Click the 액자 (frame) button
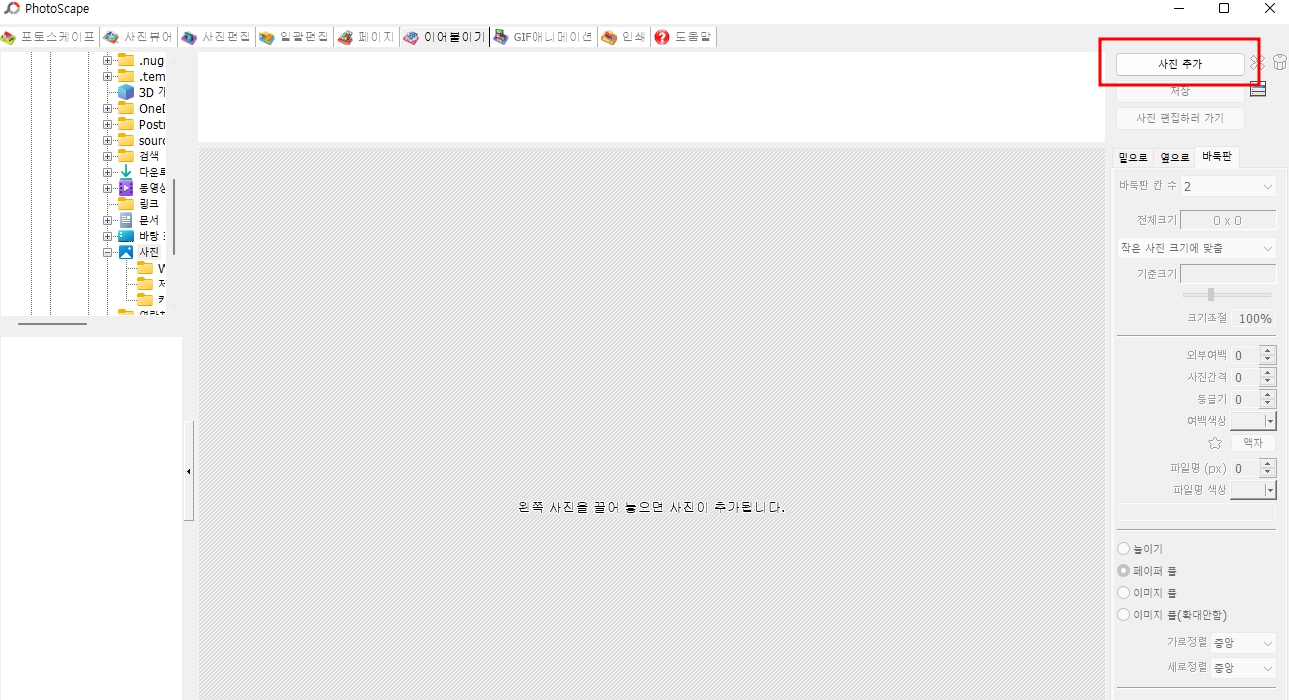This screenshot has height=700, width=1289. [1253, 442]
